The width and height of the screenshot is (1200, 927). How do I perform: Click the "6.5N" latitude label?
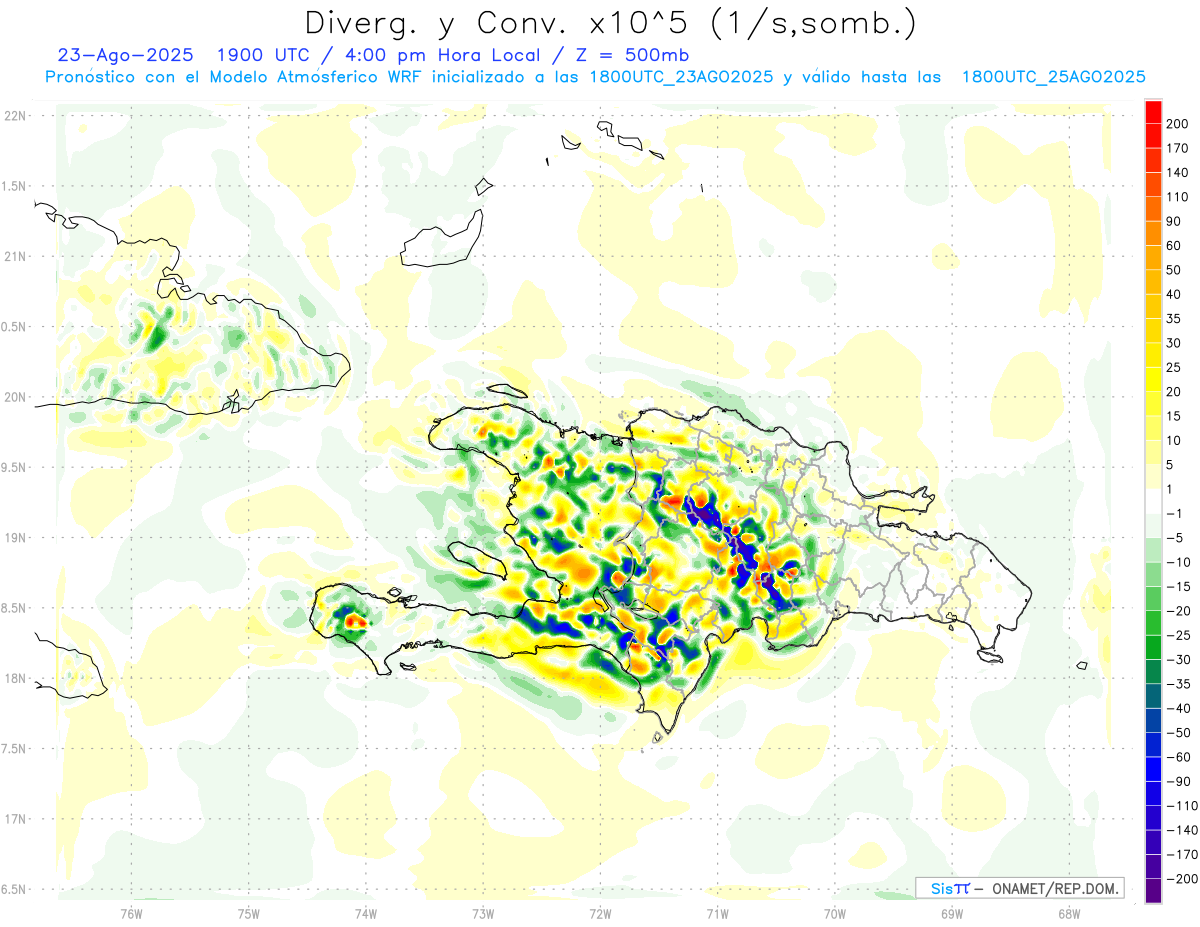pyautogui.click(x=14, y=889)
